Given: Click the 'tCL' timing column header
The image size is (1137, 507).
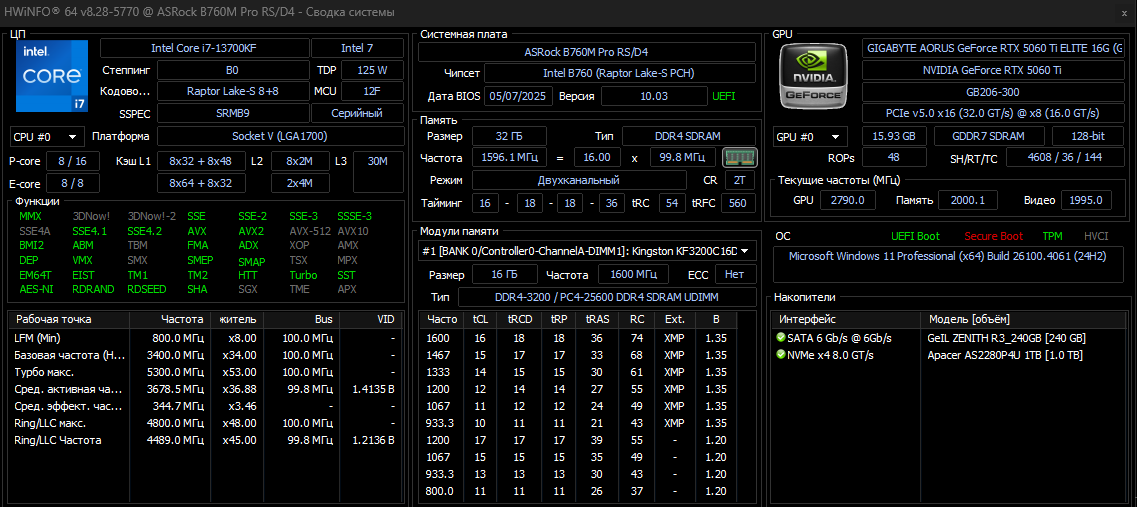Looking at the screenshot, I should click(480, 319).
